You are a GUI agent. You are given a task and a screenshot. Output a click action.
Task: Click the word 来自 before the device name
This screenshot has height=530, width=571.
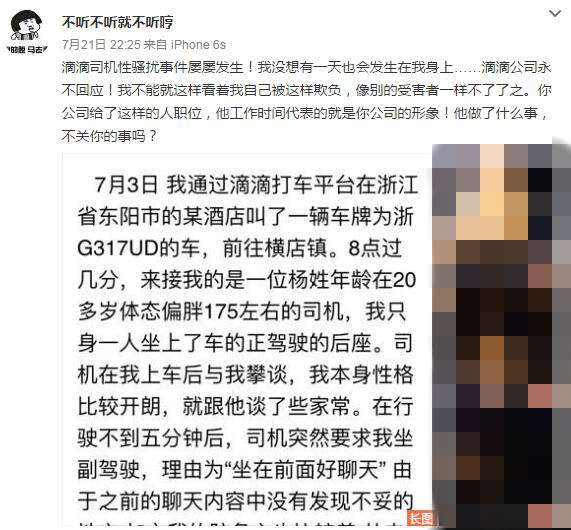tap(155, 45)
